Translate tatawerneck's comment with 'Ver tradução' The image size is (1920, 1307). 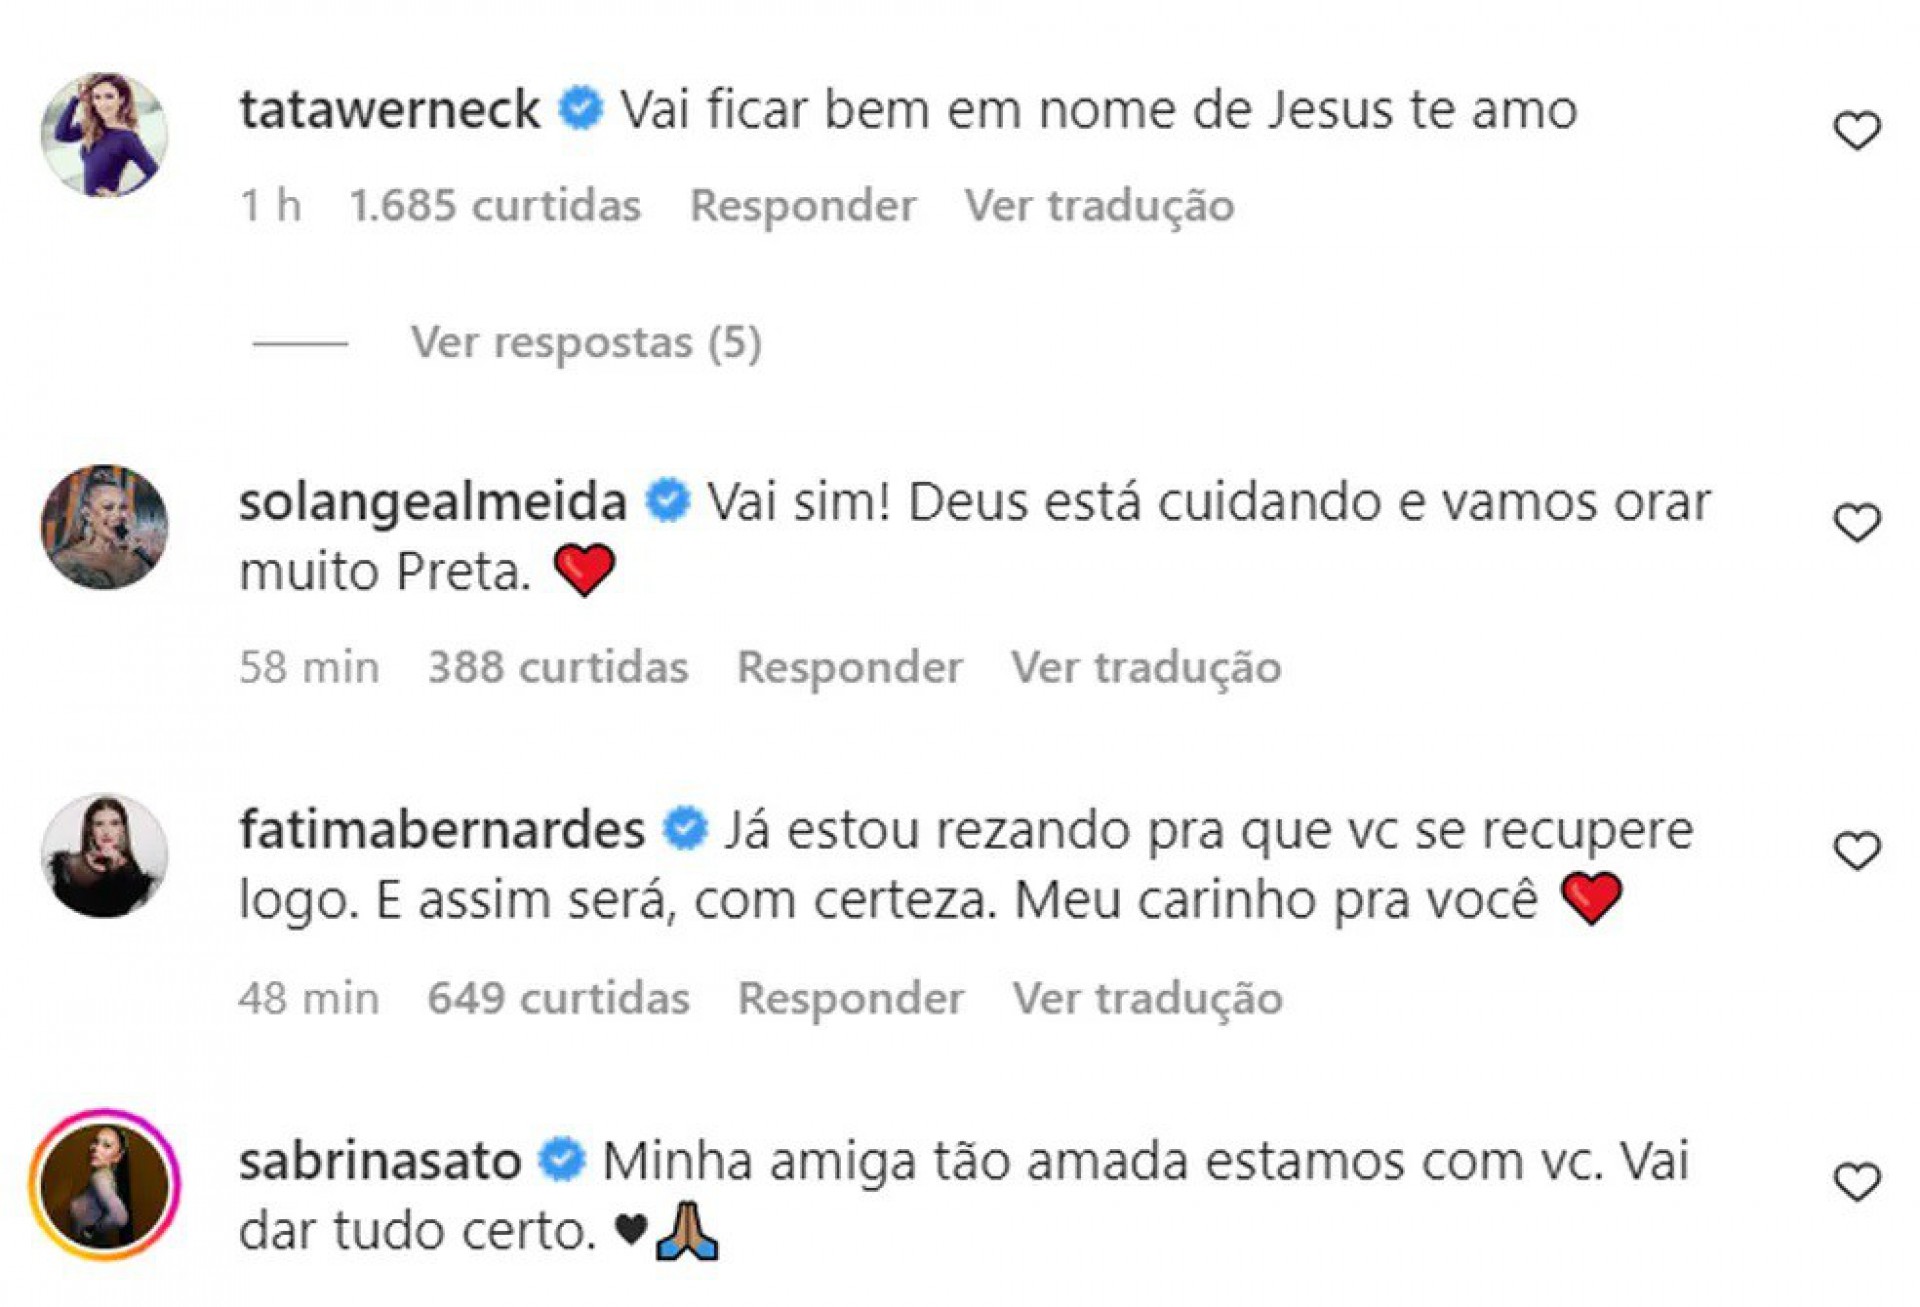1099,206
